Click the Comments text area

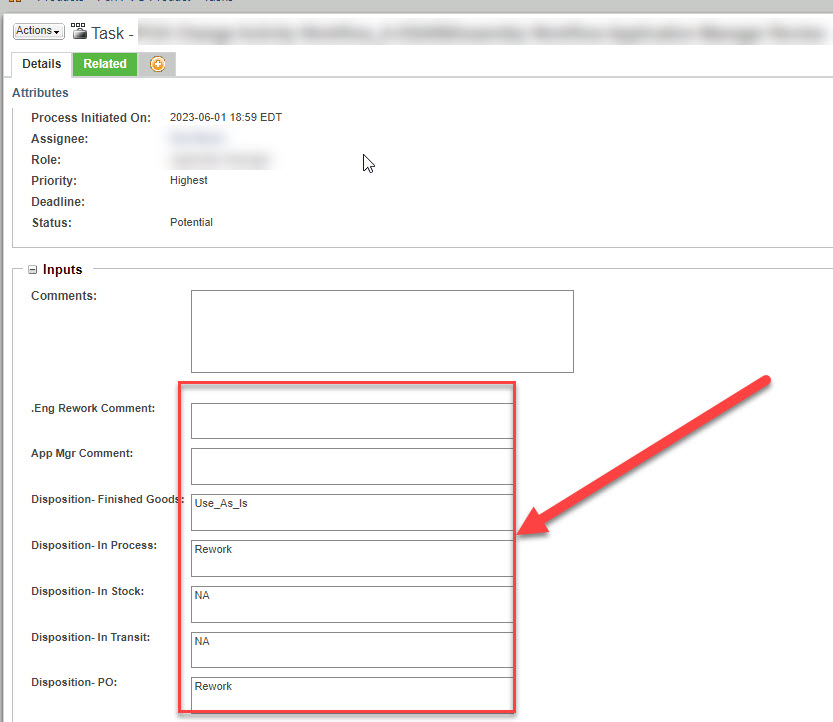pos(381,331)
